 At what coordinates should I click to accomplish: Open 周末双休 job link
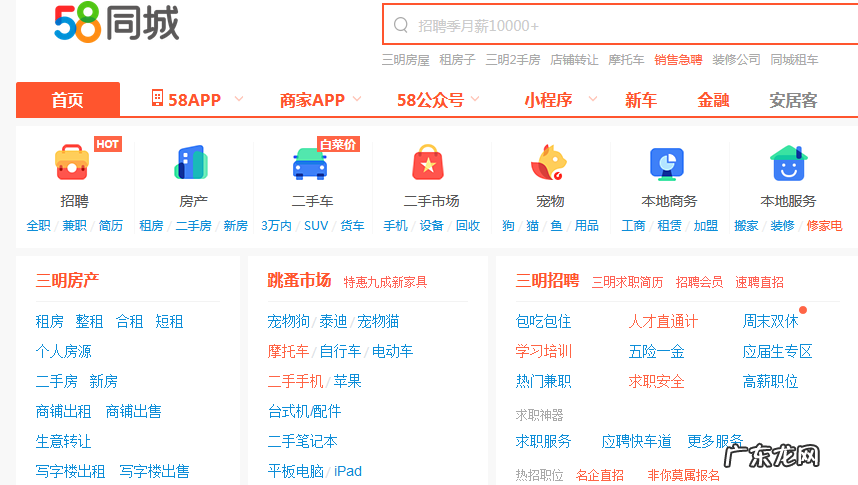[x=770, y=321]
